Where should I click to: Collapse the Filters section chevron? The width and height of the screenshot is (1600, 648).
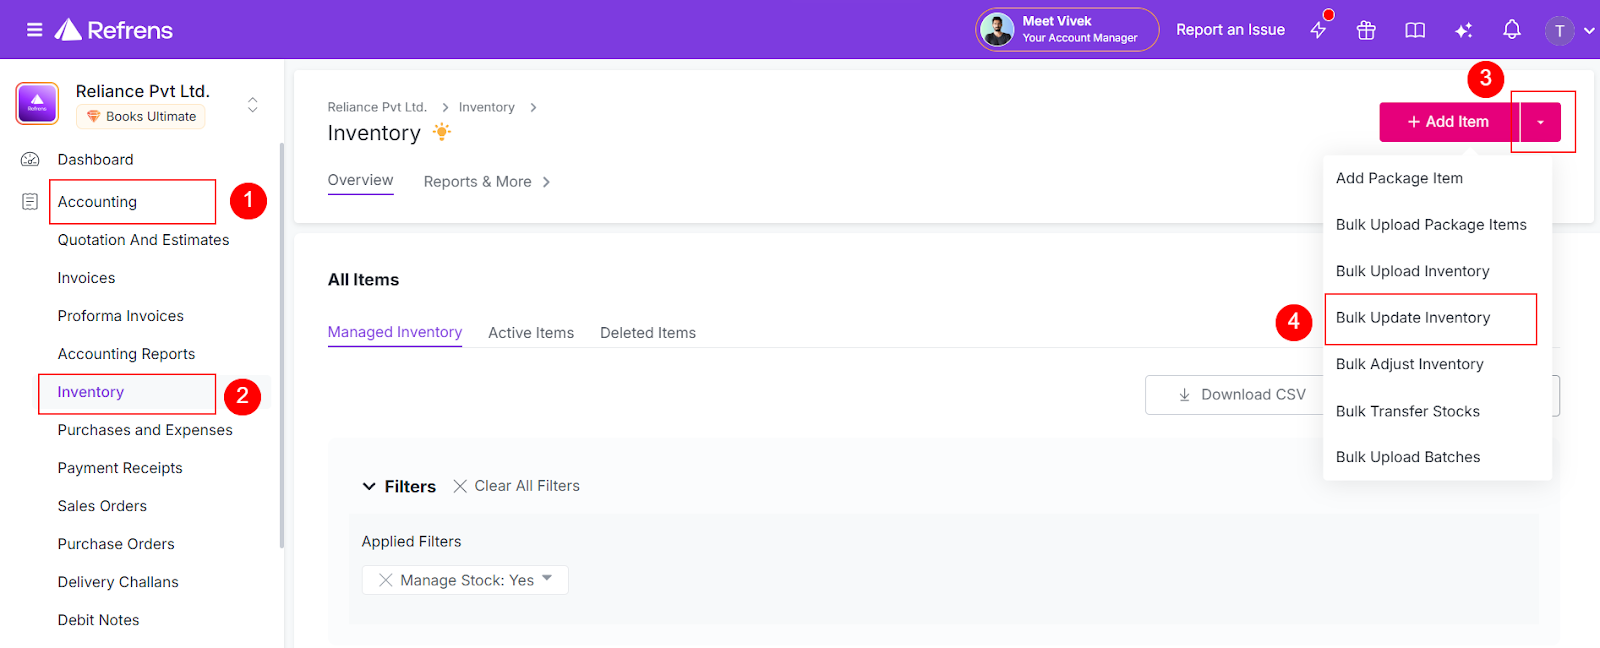pos(369,486)
